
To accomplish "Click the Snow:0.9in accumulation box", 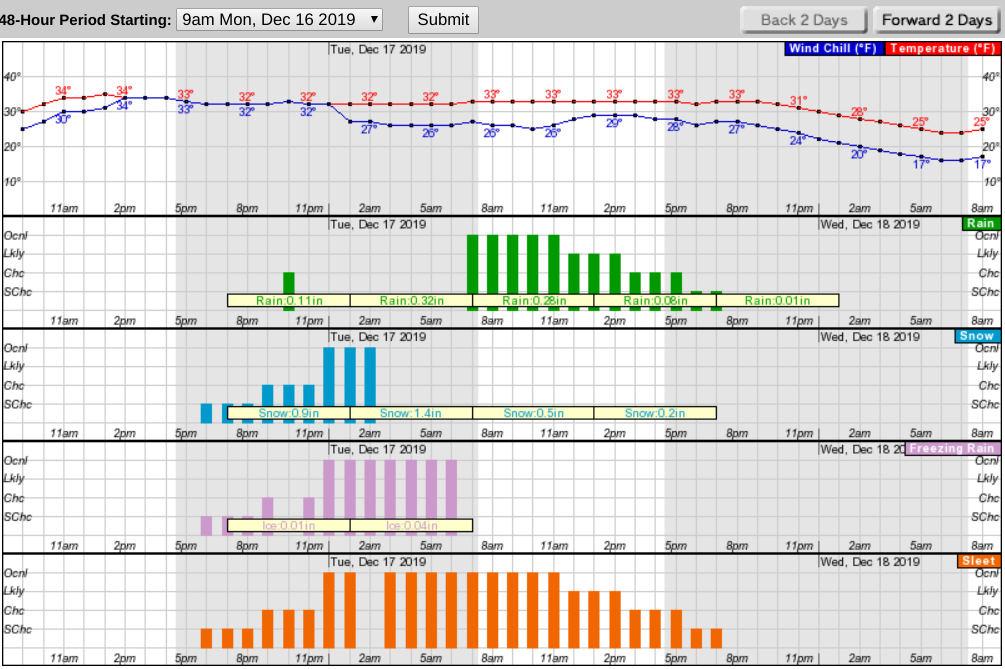I will pos(289,413).
